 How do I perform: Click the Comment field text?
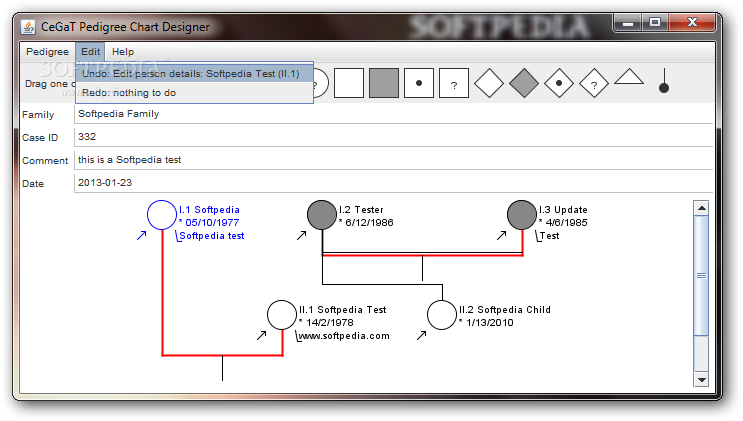(393, 160)
